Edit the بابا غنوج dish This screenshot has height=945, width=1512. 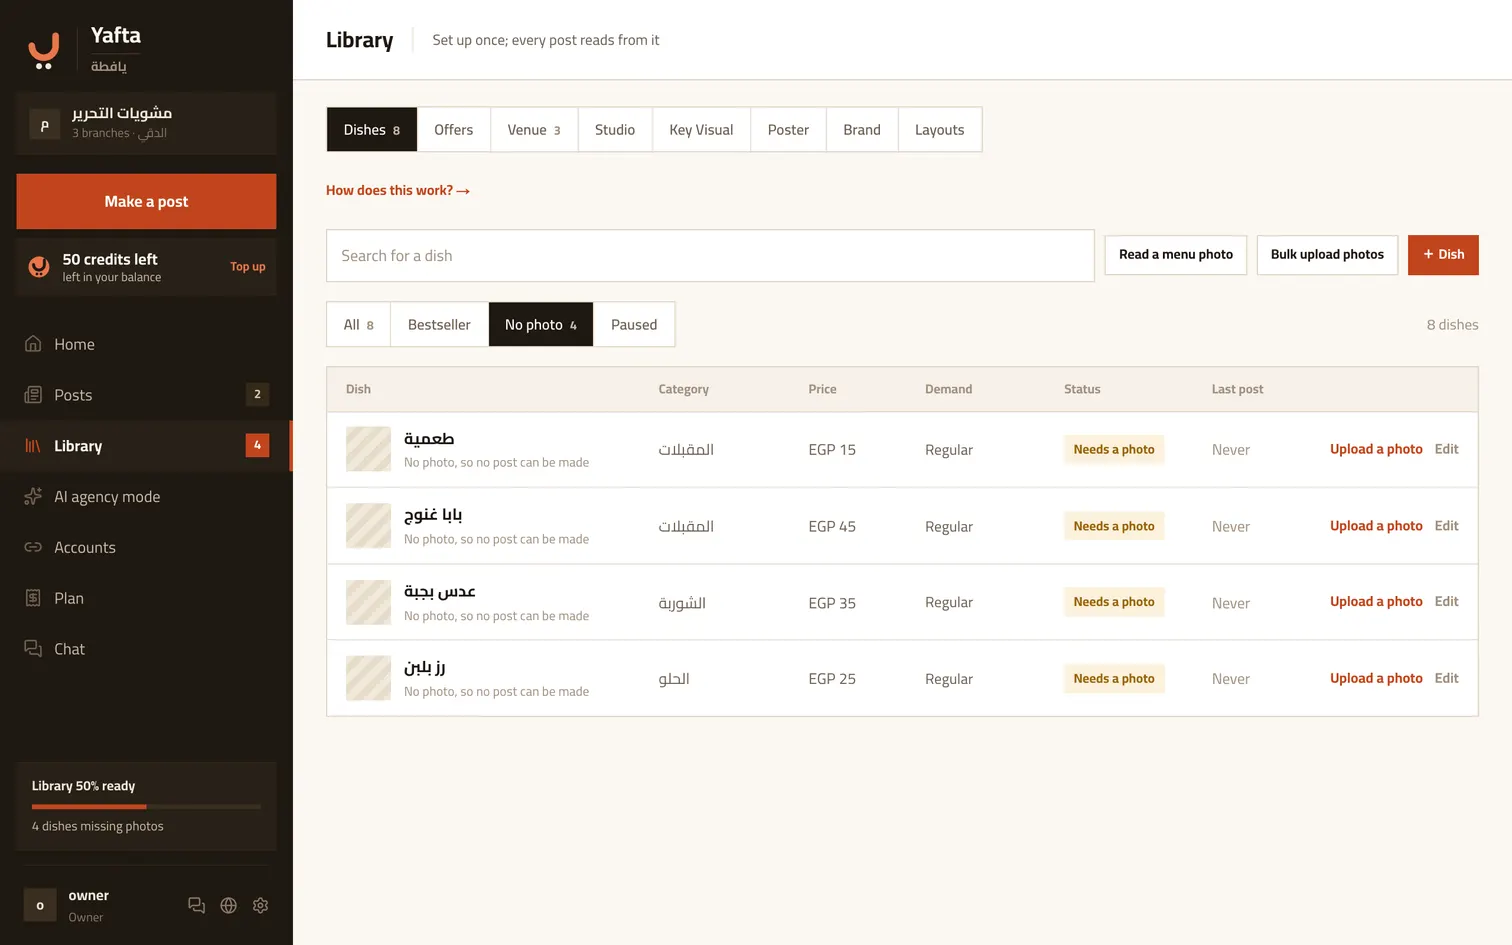pos(1446,526)
